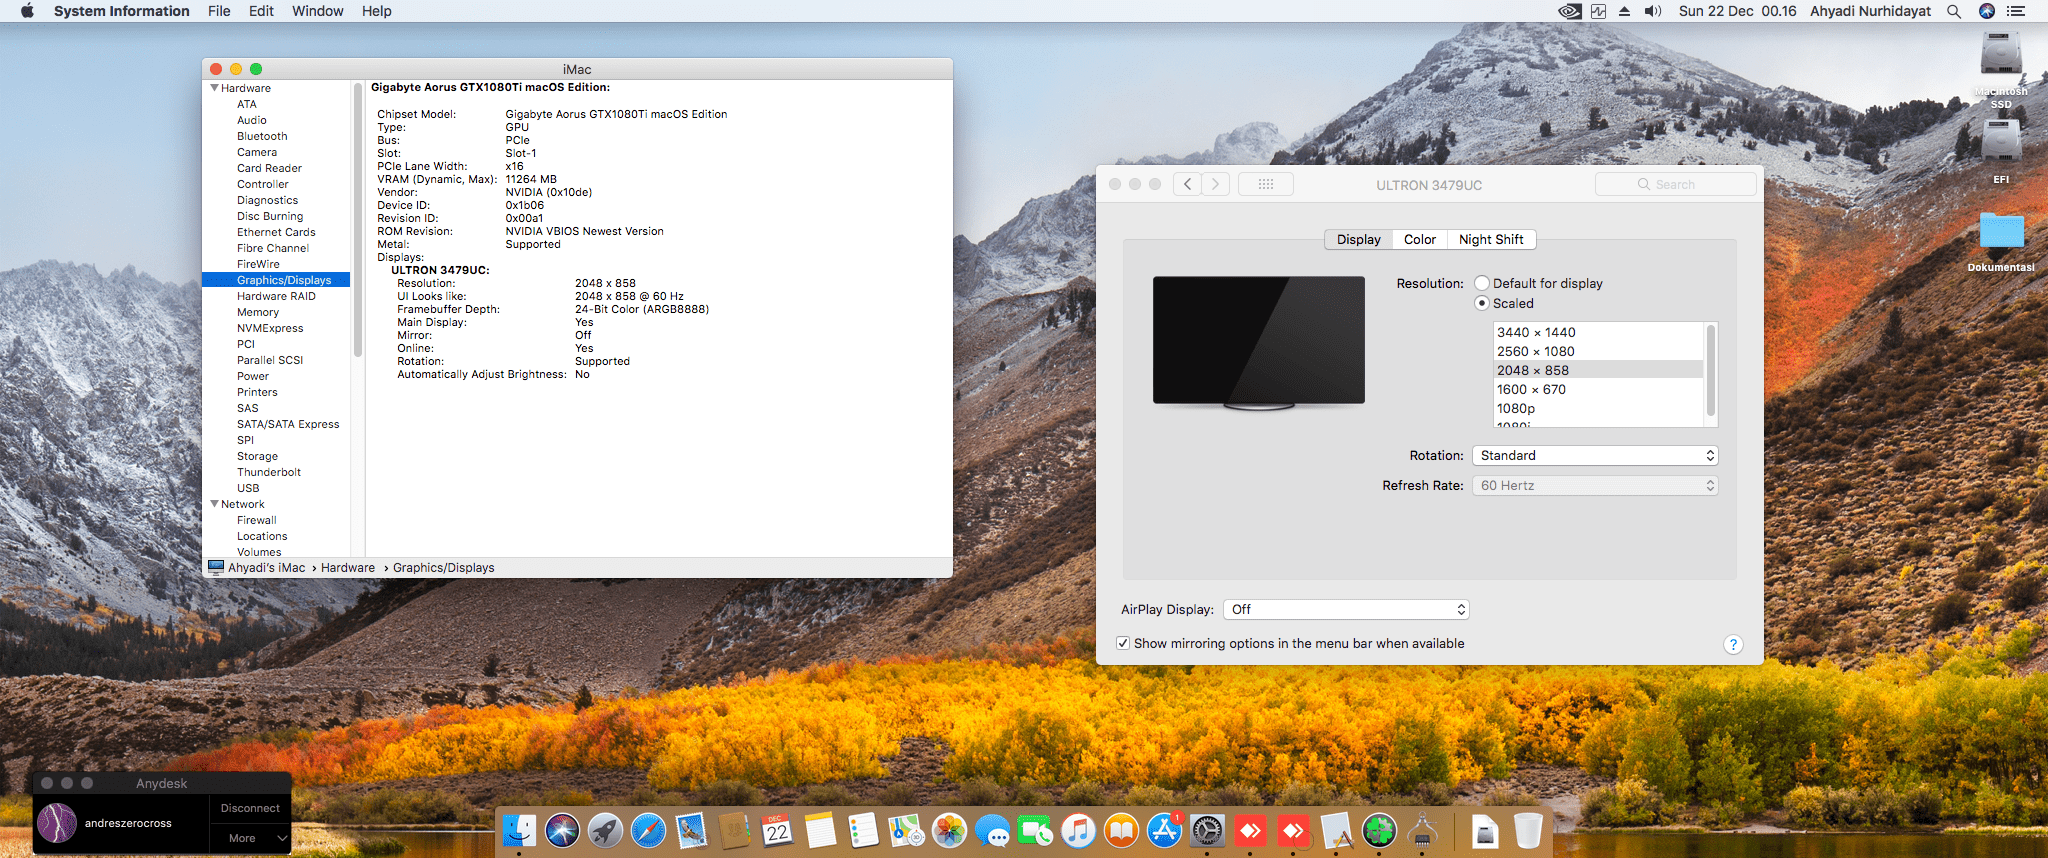This screenshot has width=2048, height=858.
Task: Switch to the Display tab
Action: click(x=1358, y=239)
